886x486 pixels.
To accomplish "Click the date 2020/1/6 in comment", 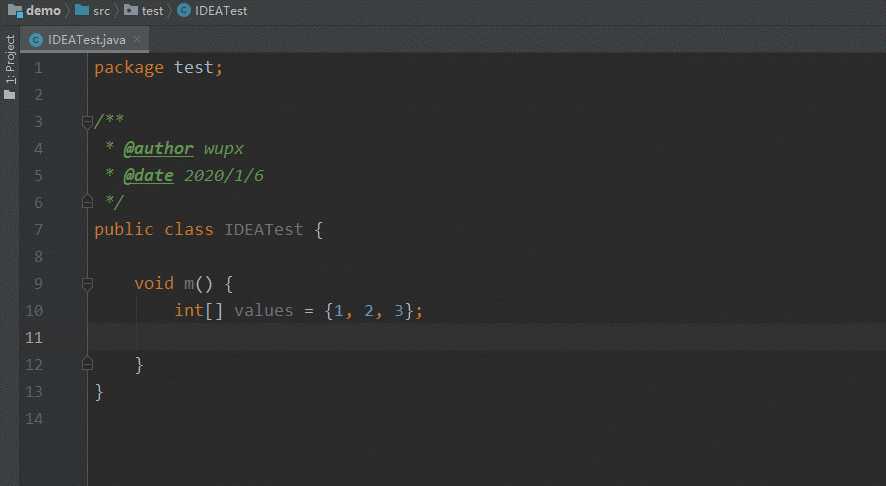I will coord(224,176).
